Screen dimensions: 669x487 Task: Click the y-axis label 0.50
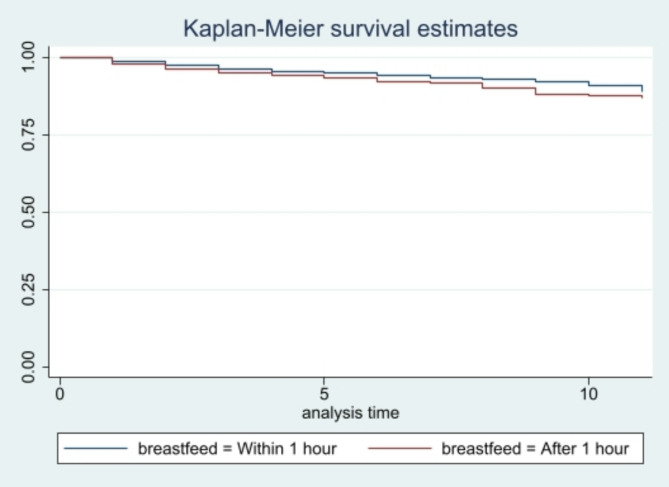click(x=28, y=212)
